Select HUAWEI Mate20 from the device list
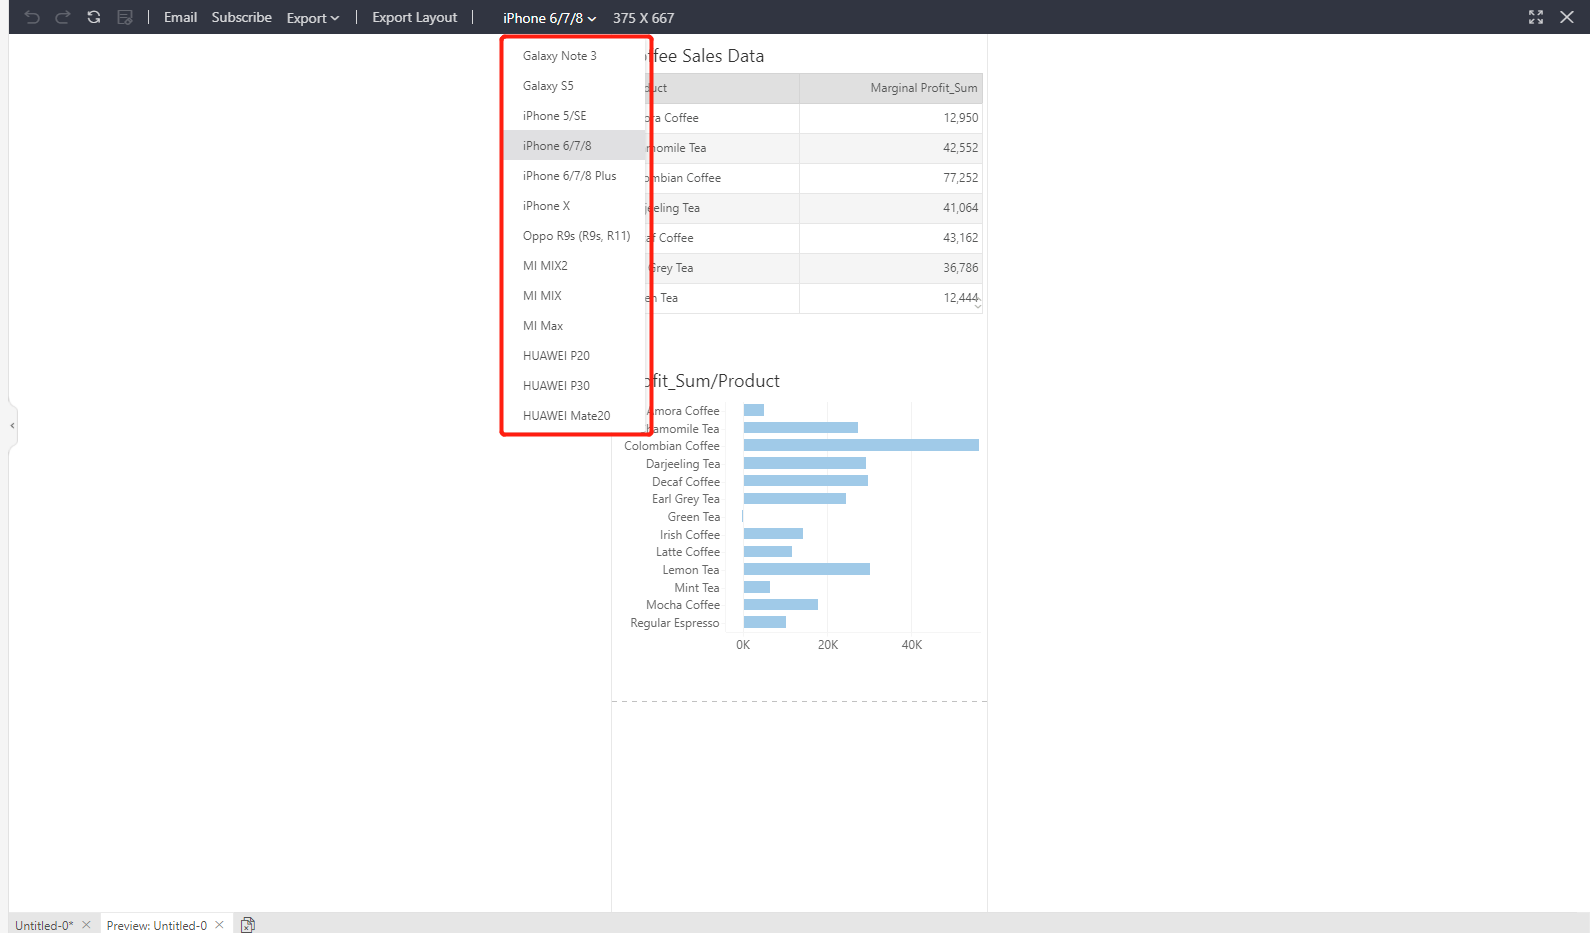The height and width of the screenshot is (933, 1590). [575, 416]
